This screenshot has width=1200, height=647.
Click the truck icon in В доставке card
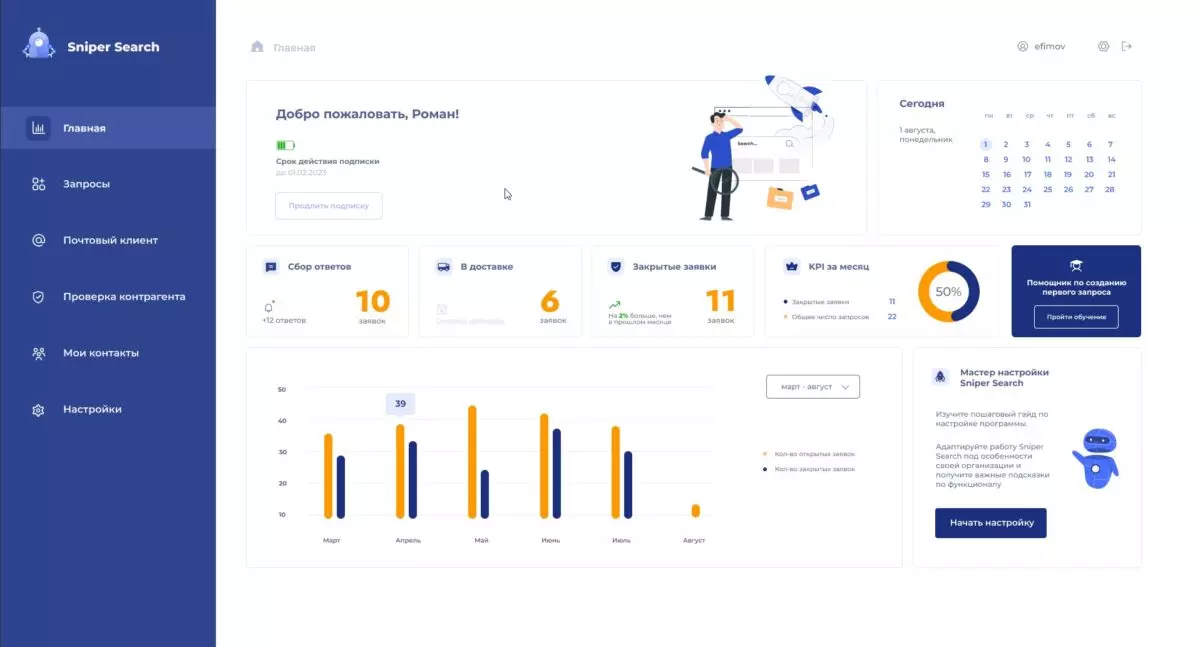point(444,267)
